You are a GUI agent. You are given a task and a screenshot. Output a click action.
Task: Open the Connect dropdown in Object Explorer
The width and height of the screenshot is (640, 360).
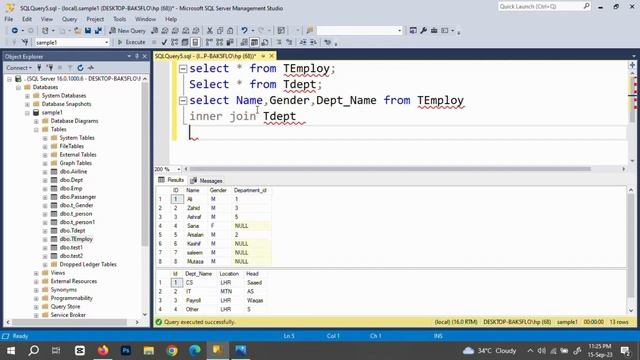[x=19, y=68]
